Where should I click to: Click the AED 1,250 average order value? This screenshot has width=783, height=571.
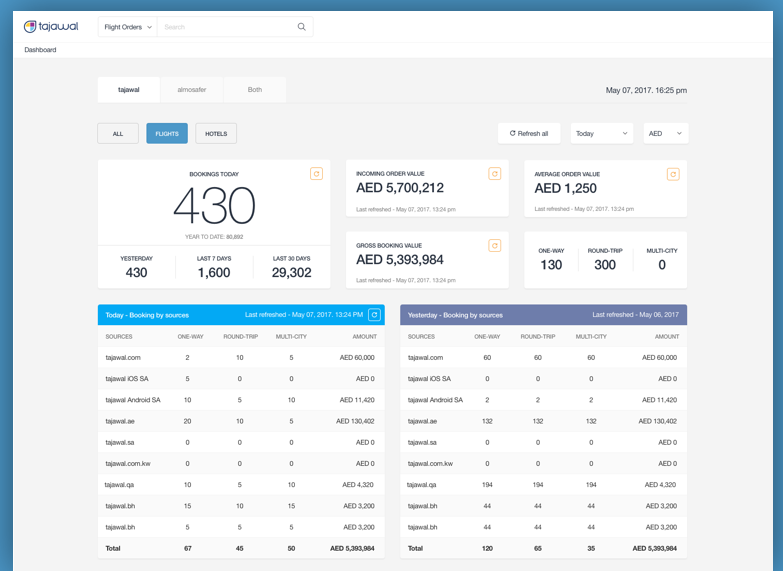(x=565, y=188)
